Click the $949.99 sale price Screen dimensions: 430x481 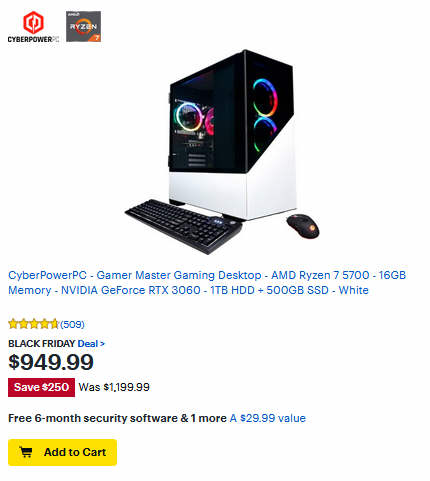click(x=51, y=362)
